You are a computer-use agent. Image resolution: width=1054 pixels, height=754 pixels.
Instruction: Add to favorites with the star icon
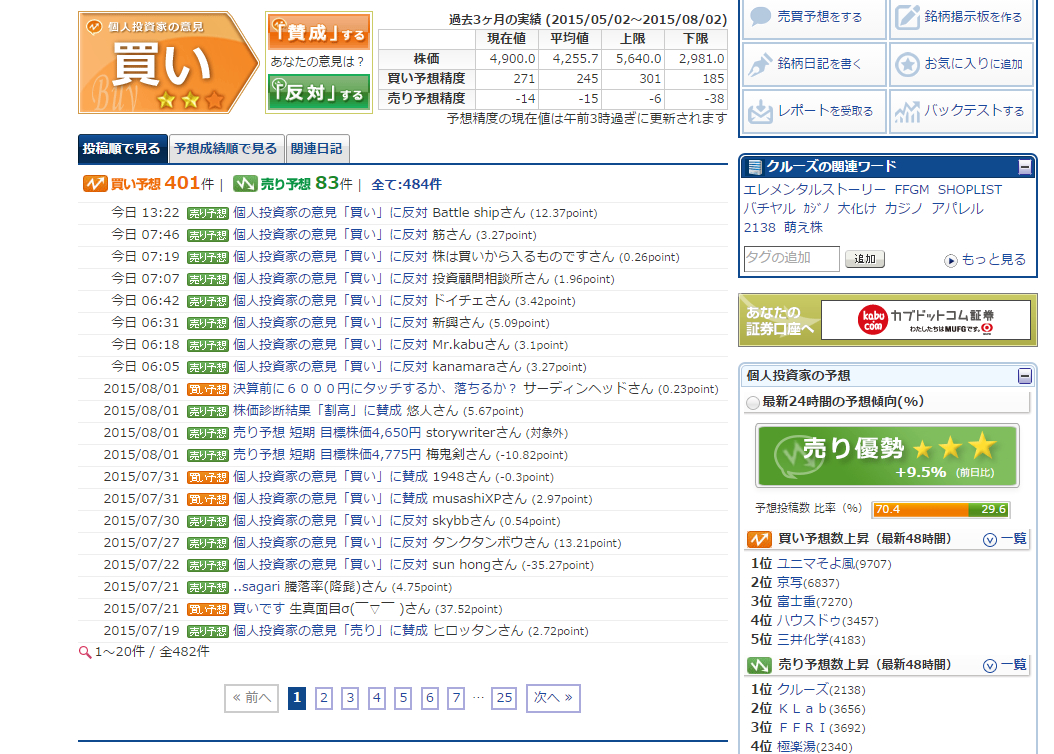[x=907, y=64]
